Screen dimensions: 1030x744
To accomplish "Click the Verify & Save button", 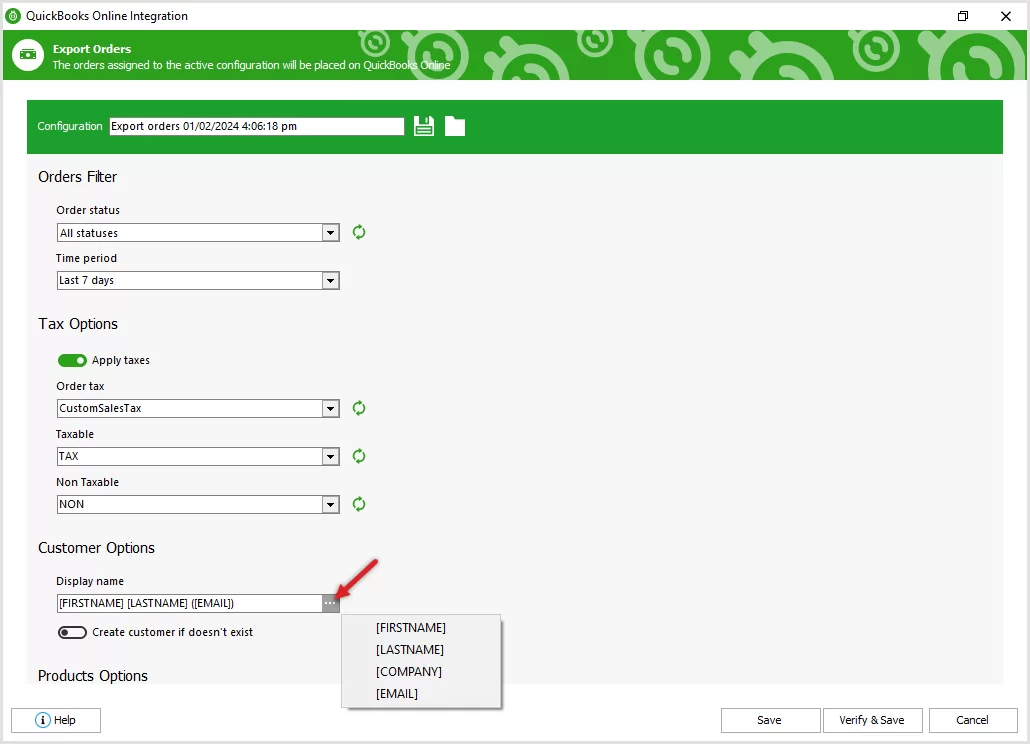I will (871, 720).
